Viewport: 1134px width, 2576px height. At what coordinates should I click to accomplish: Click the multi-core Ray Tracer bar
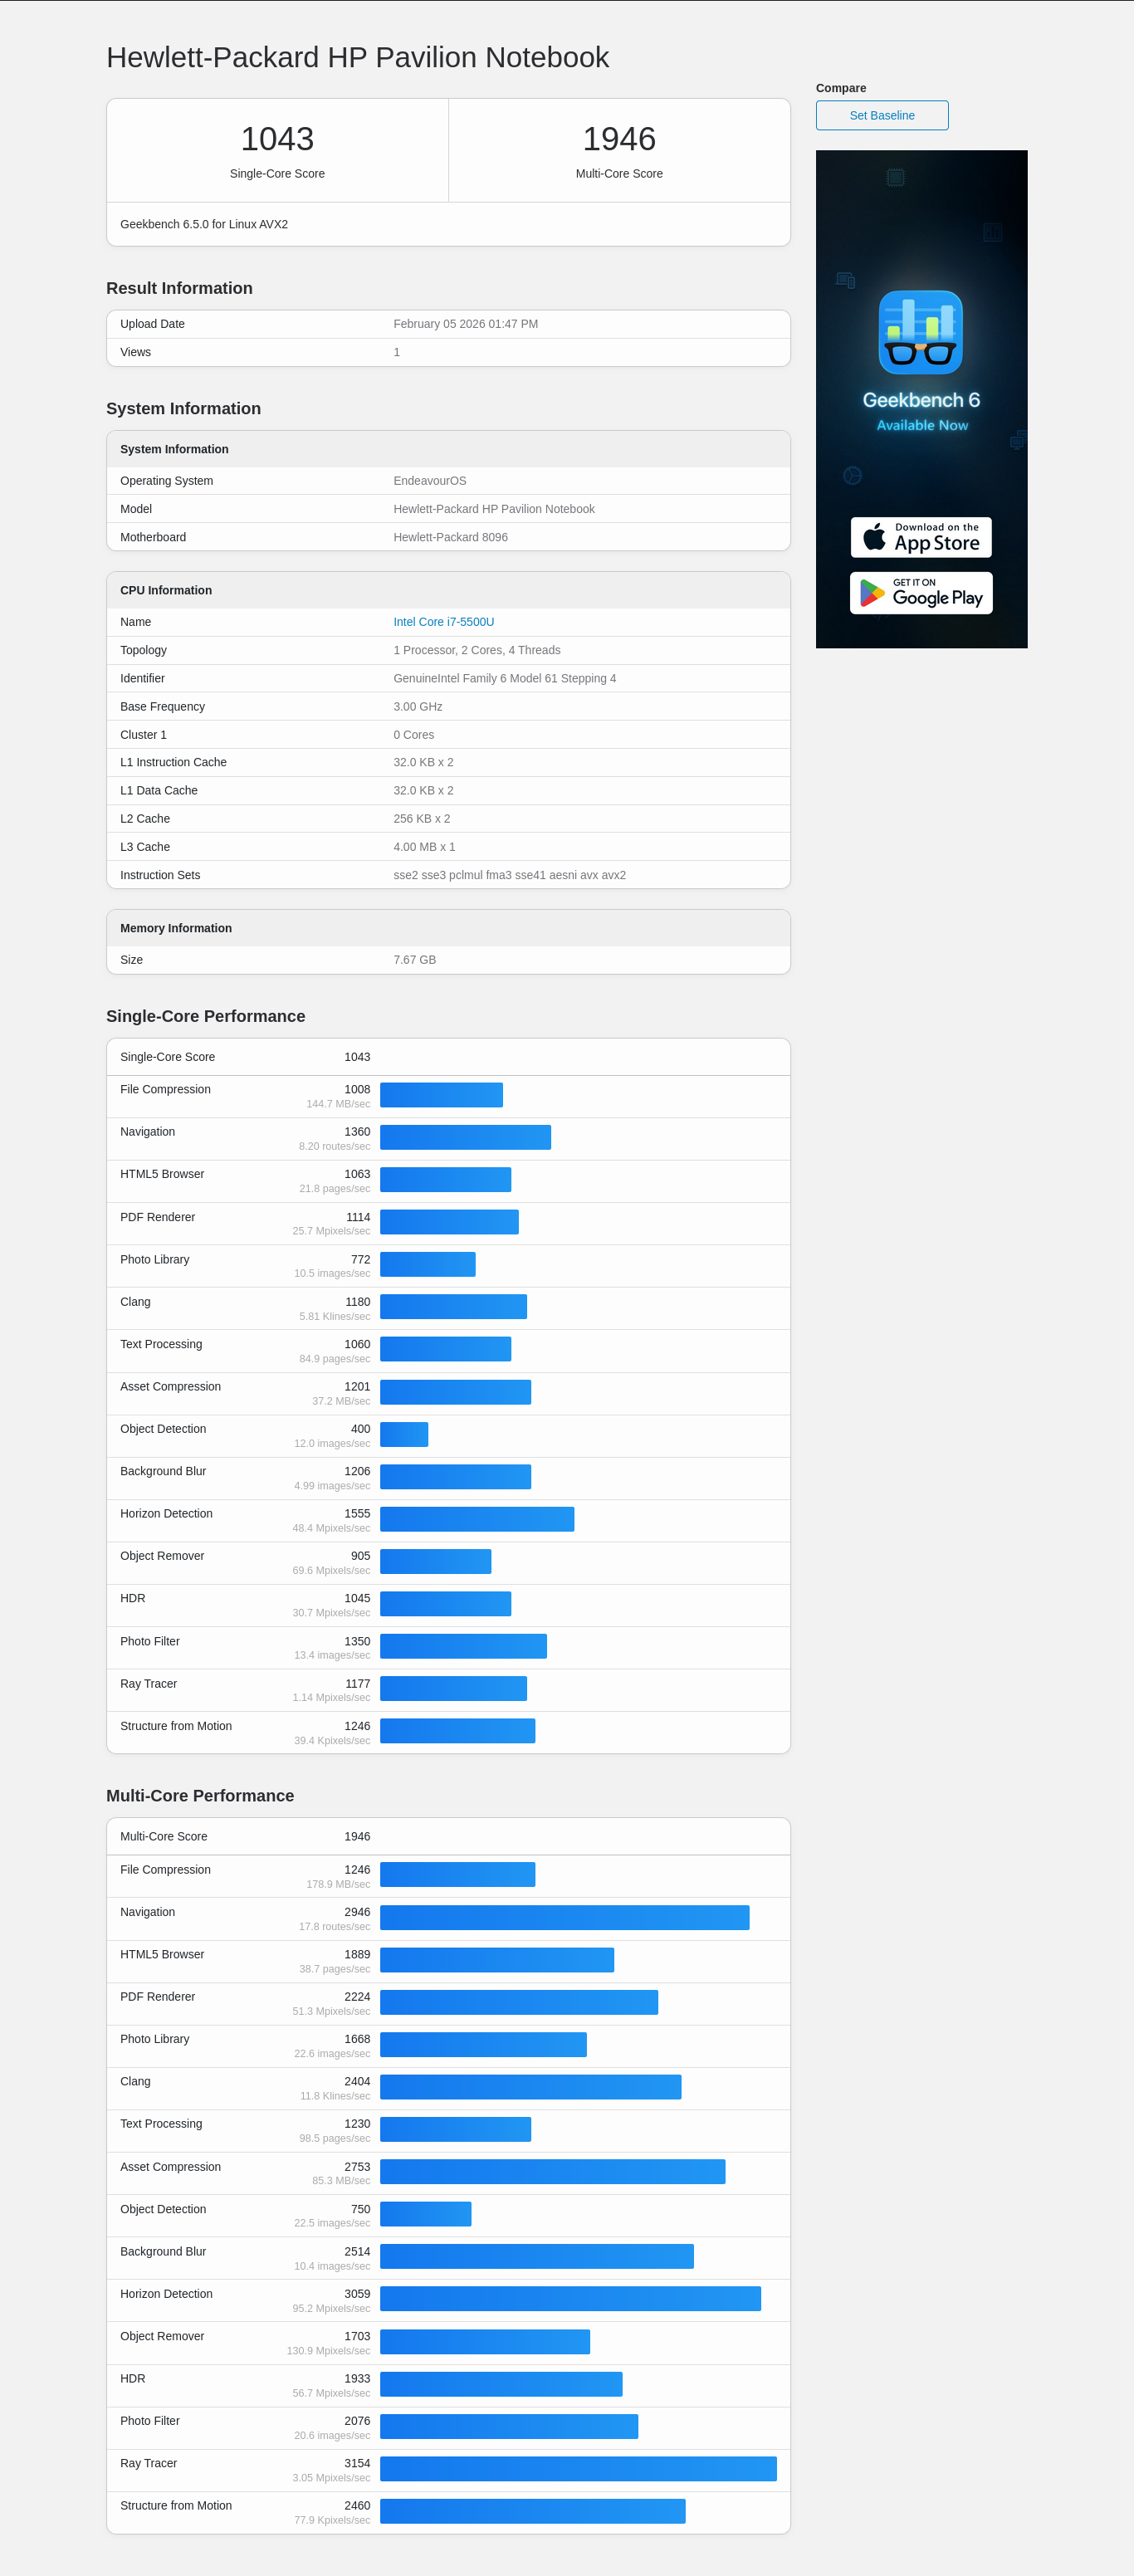tap(578, 2468)
